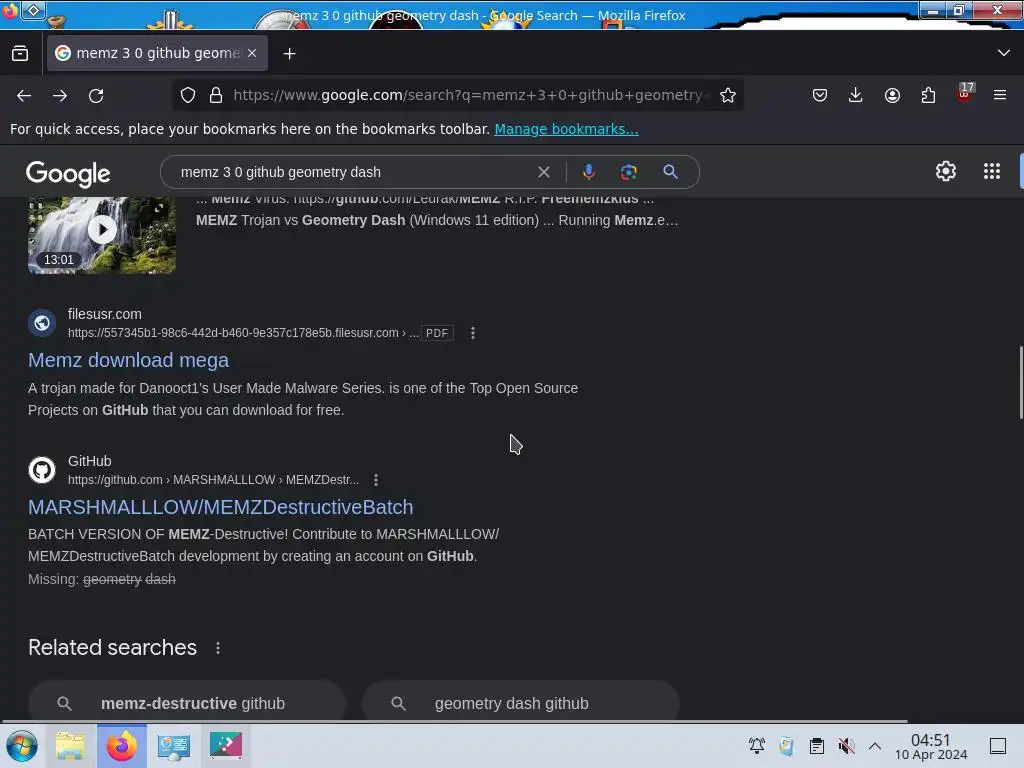The width and height of the screenshot is (1024, 768).
Task: Submit the search with the magnifier icon
Action: pos(670,172)
